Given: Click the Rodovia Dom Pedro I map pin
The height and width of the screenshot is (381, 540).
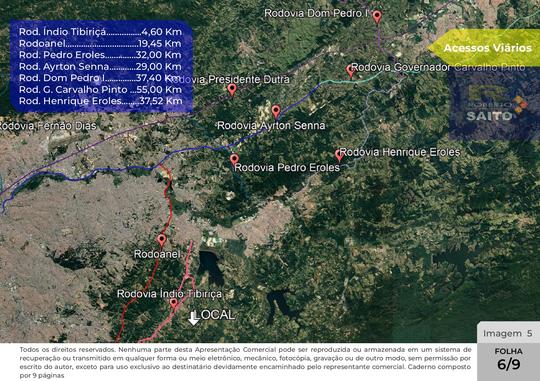Looking at the screenshot, I should 377,17.
